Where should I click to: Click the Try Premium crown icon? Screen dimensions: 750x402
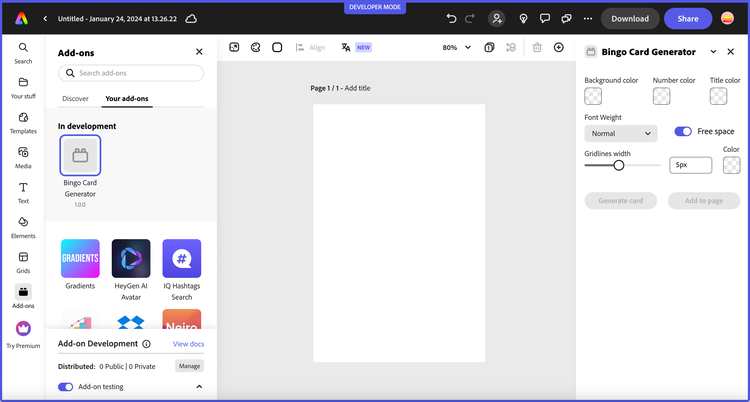pyautogui.click(x=23, y=329)
